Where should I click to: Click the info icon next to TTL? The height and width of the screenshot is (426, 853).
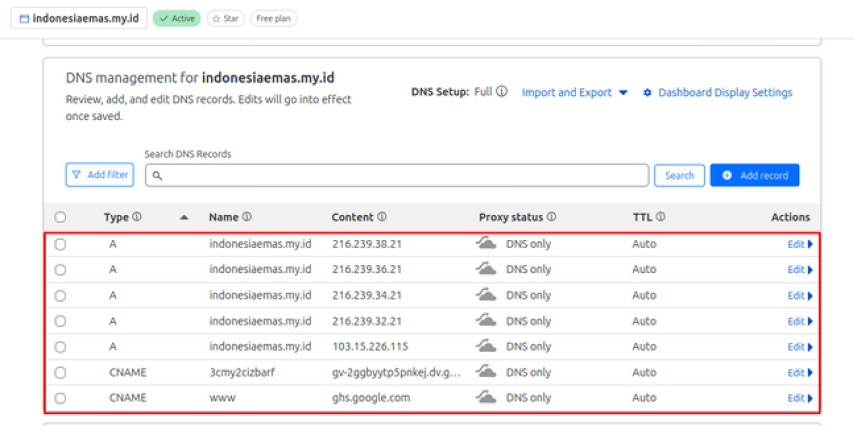click(x=660, y=217)
